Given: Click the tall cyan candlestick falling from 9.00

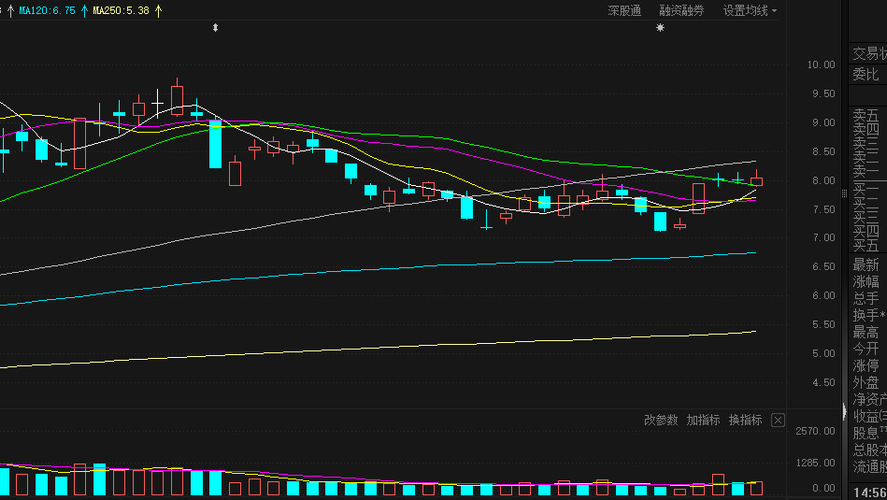Looking at the screenshot, I should click(x=215, y=144).
